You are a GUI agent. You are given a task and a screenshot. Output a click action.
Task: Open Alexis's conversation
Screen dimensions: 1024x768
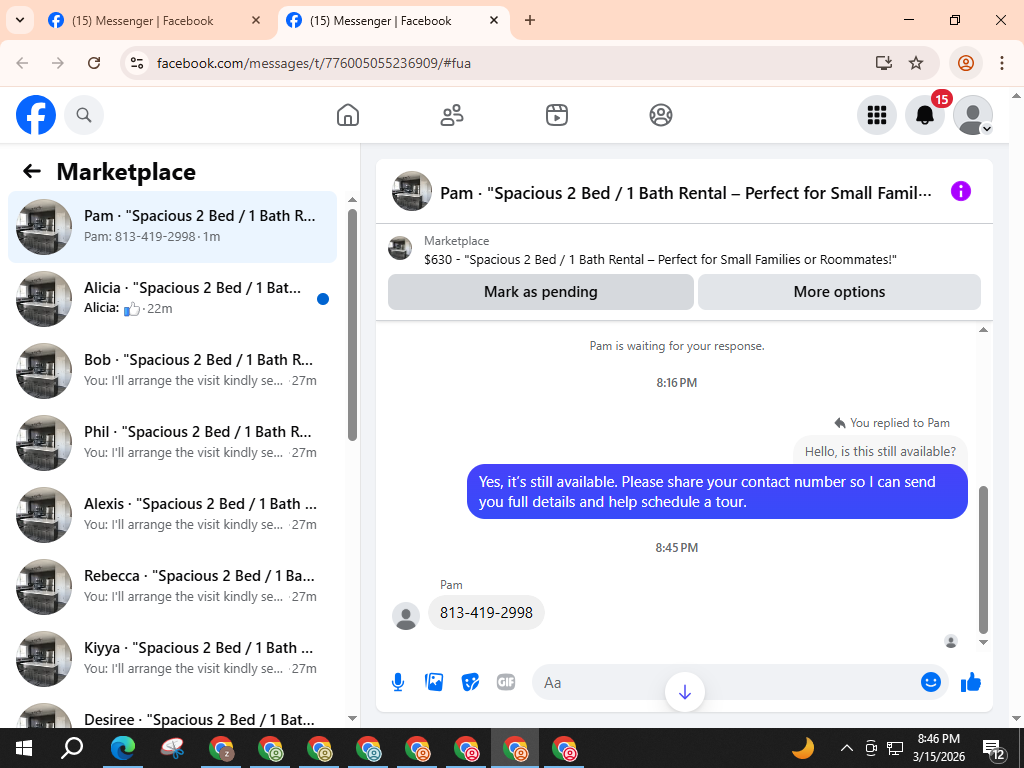pos(172,515)
